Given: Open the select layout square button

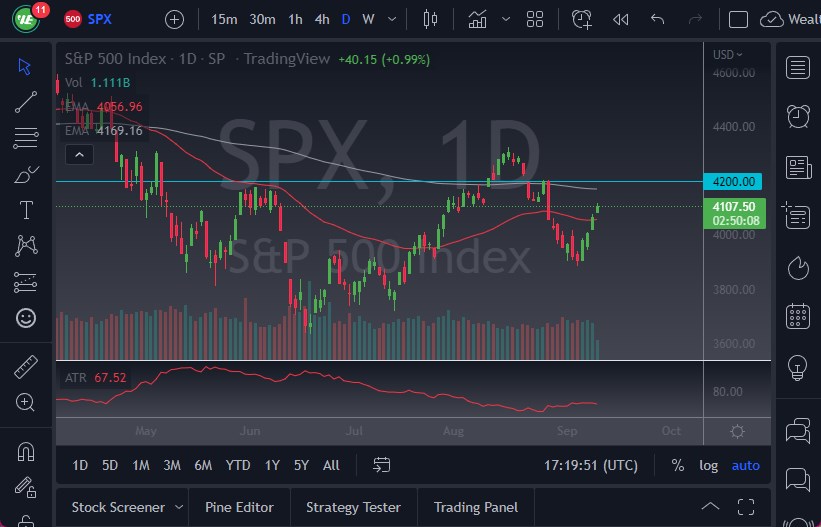Looking at the screenshot, I should tap(738, 19).
